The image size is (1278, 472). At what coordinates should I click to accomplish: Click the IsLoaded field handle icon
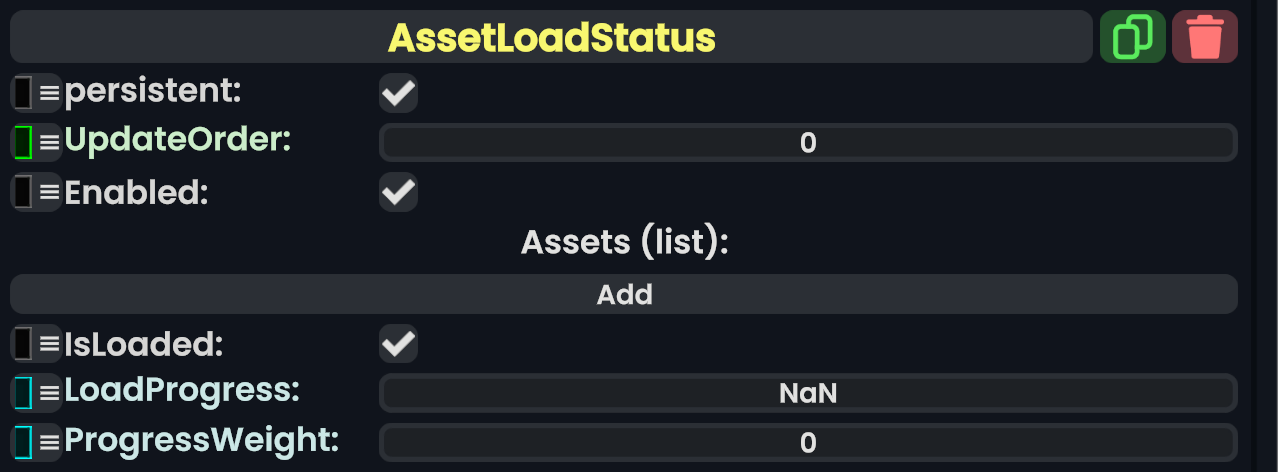coord(36,344)
